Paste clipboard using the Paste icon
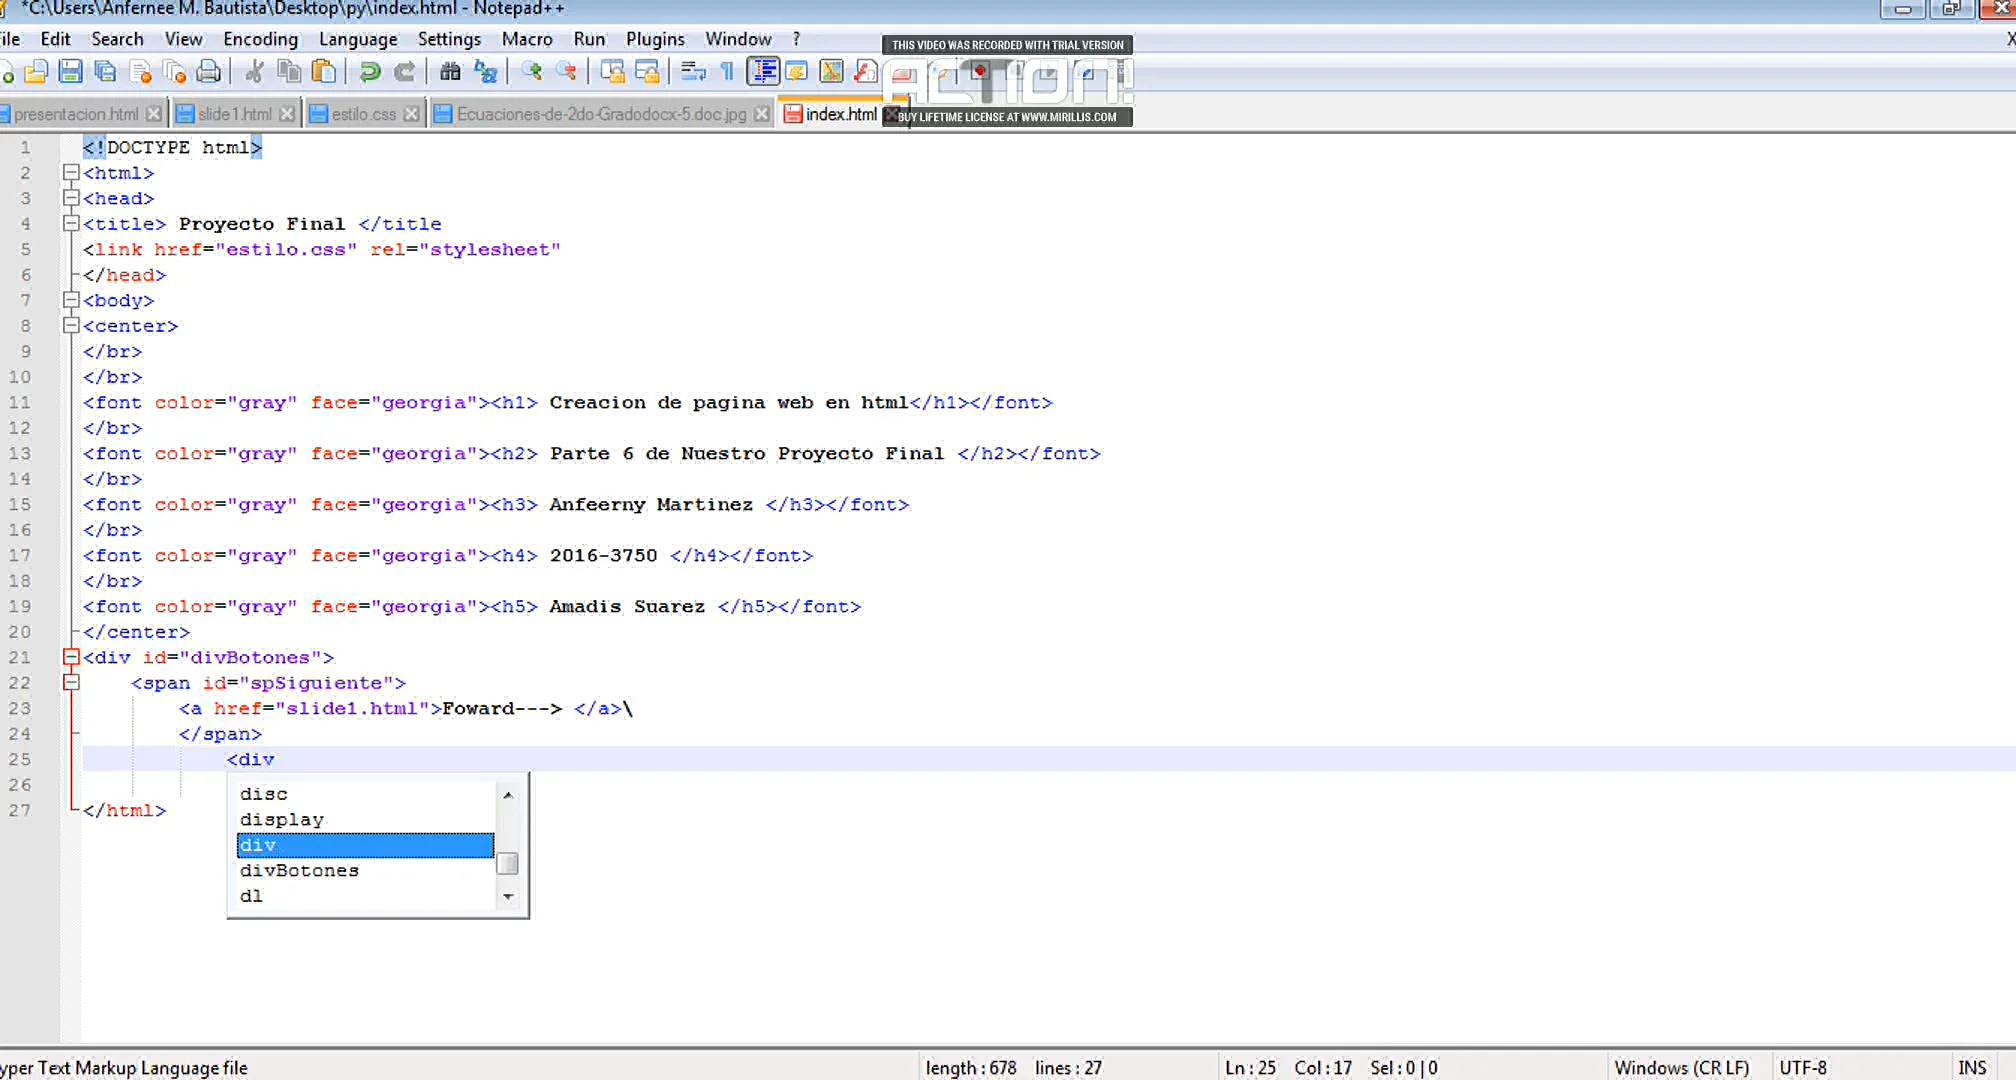 (x=323, y=72)
